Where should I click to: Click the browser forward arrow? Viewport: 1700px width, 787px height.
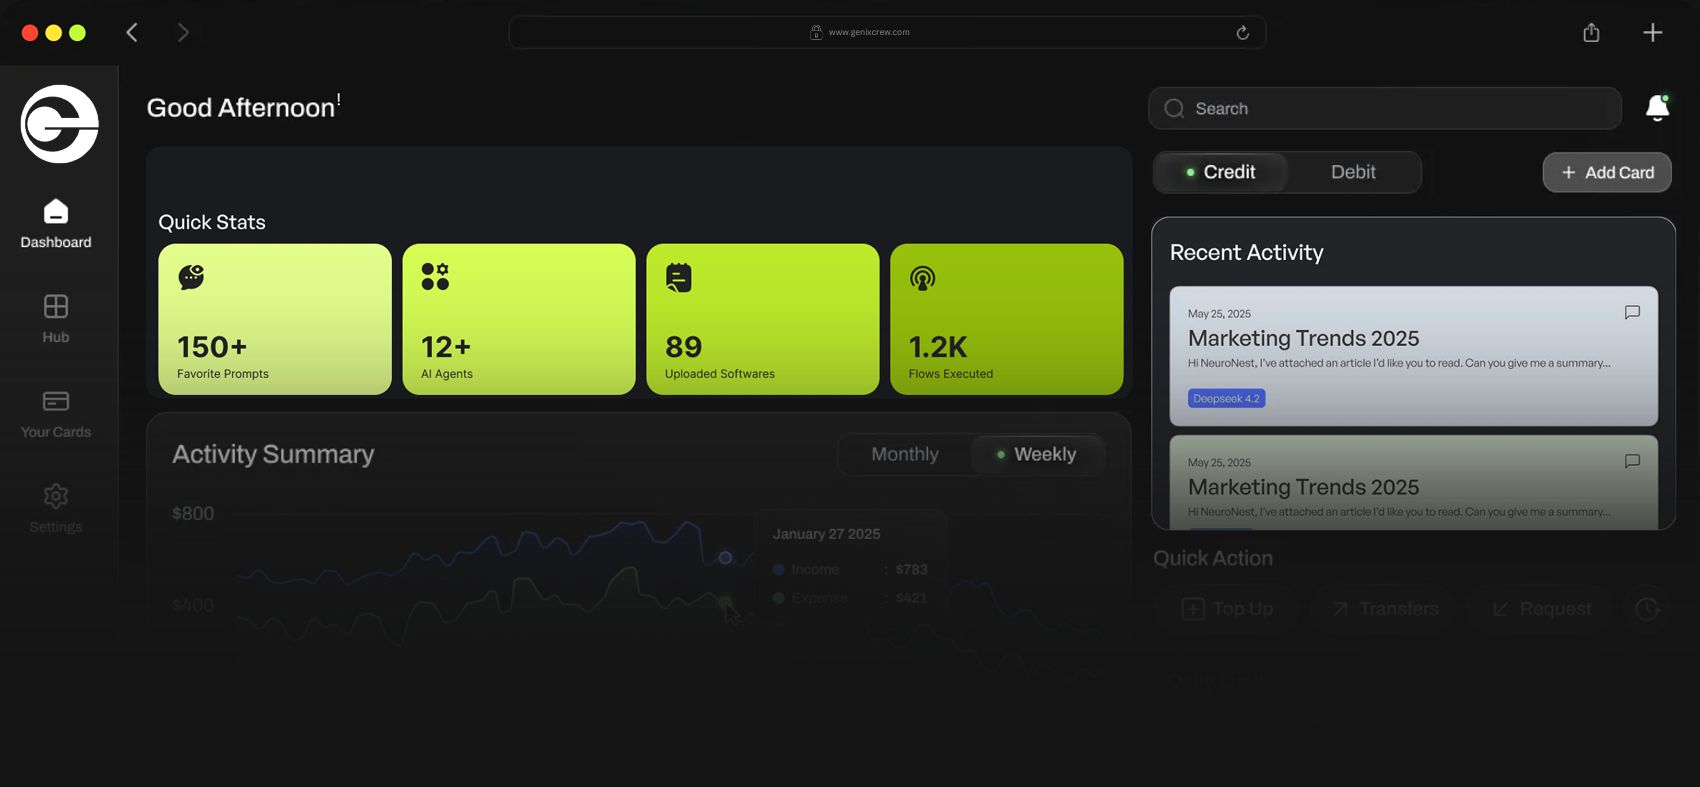[x=183, y=32]
